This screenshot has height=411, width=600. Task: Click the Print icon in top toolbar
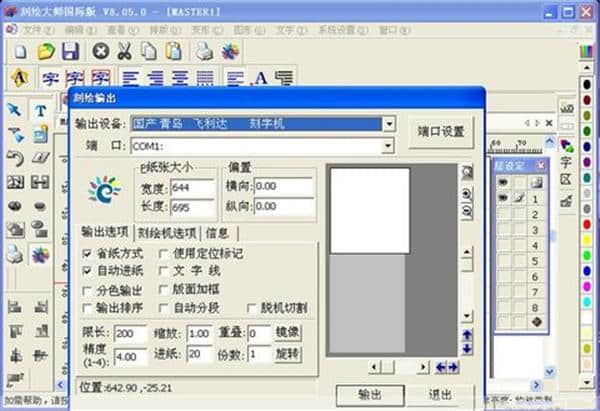click(204, 51)
